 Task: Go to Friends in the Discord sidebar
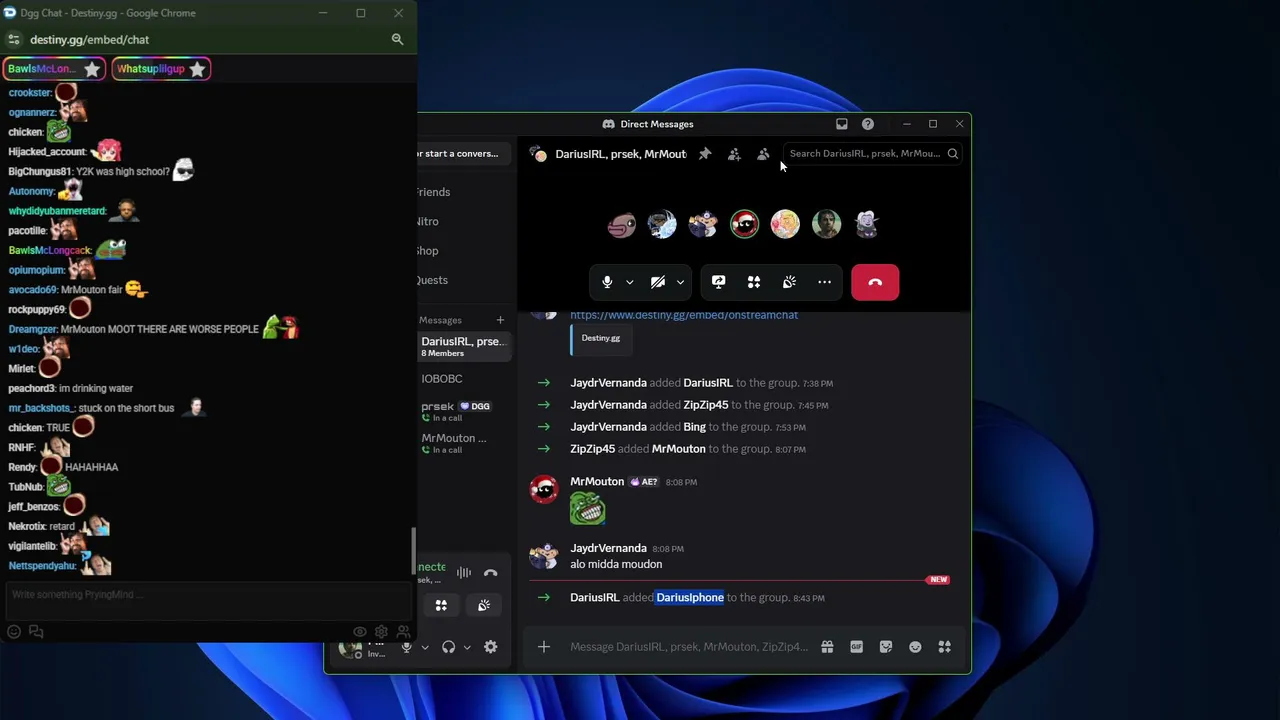point(434,192)
